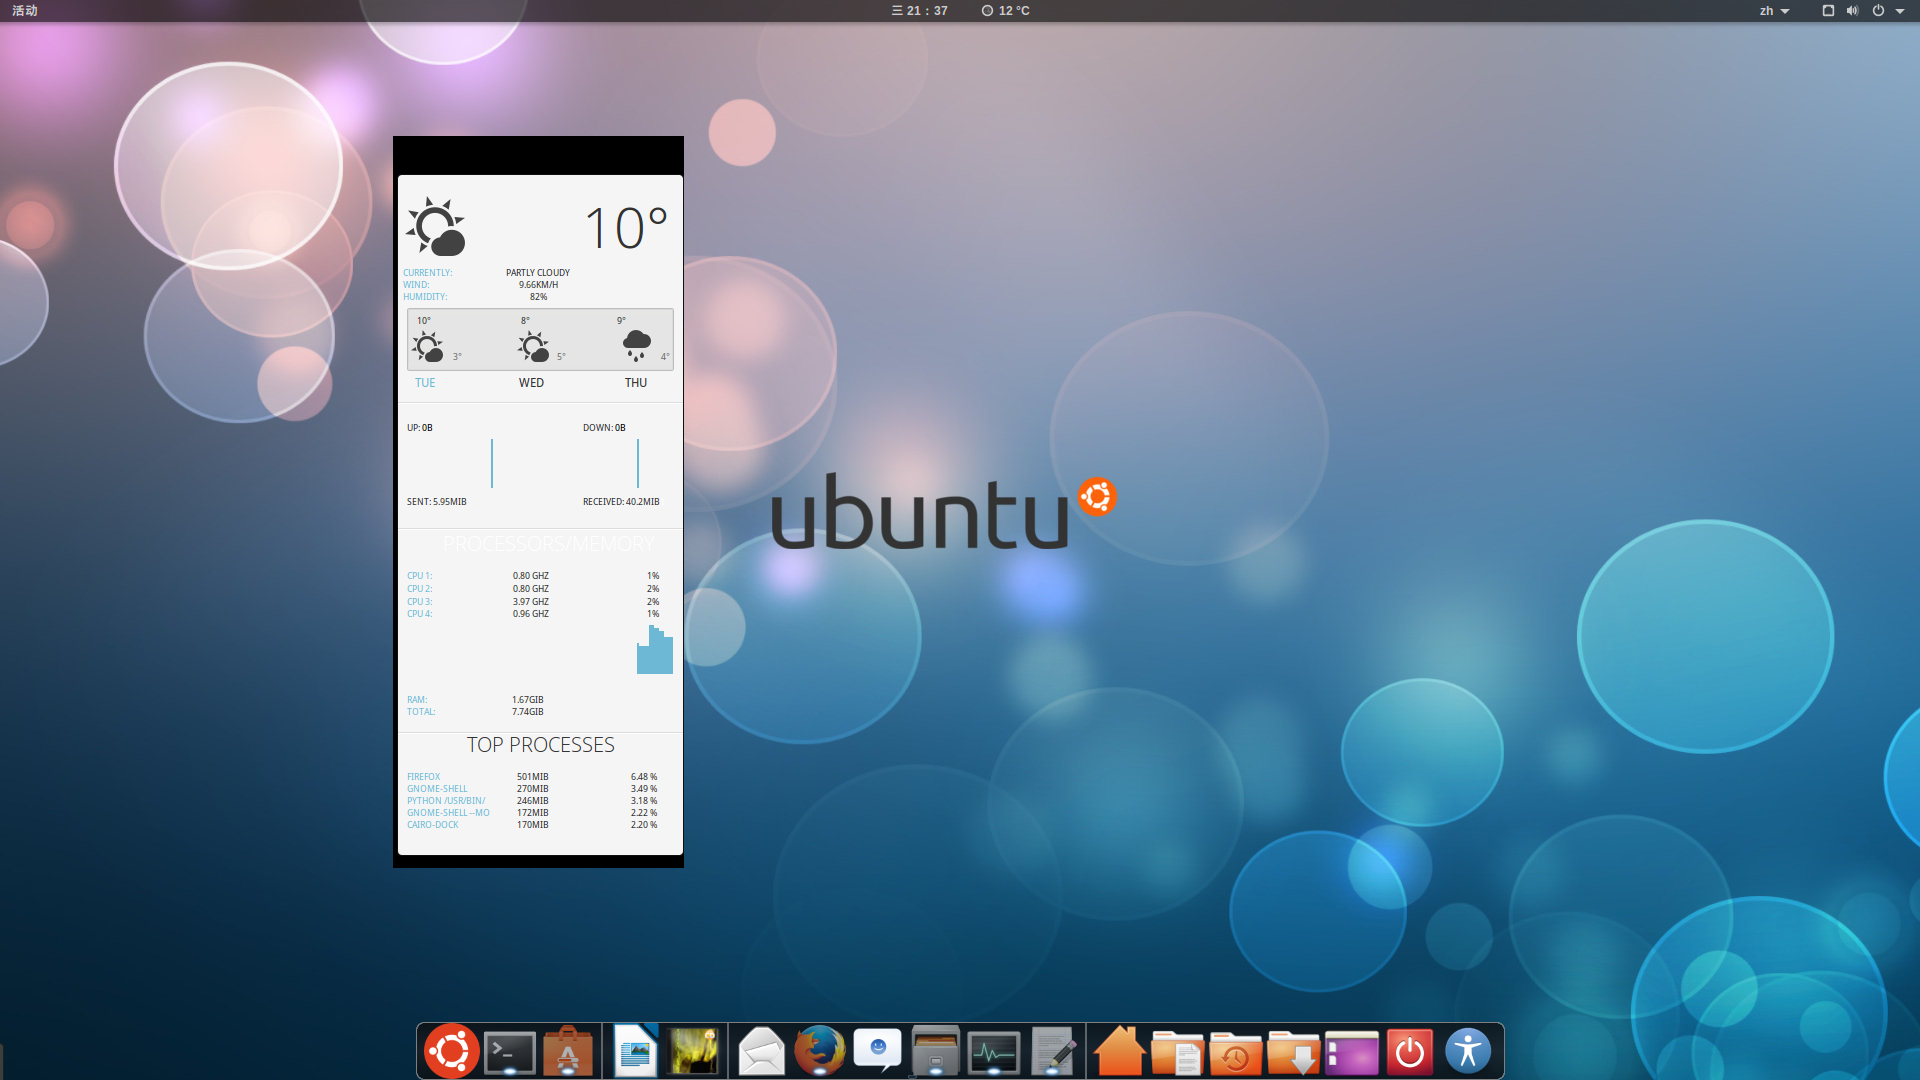
Task: Open the blue accessibility icon in dock
Action: pyautogui.click(x=1468, y=1051)
